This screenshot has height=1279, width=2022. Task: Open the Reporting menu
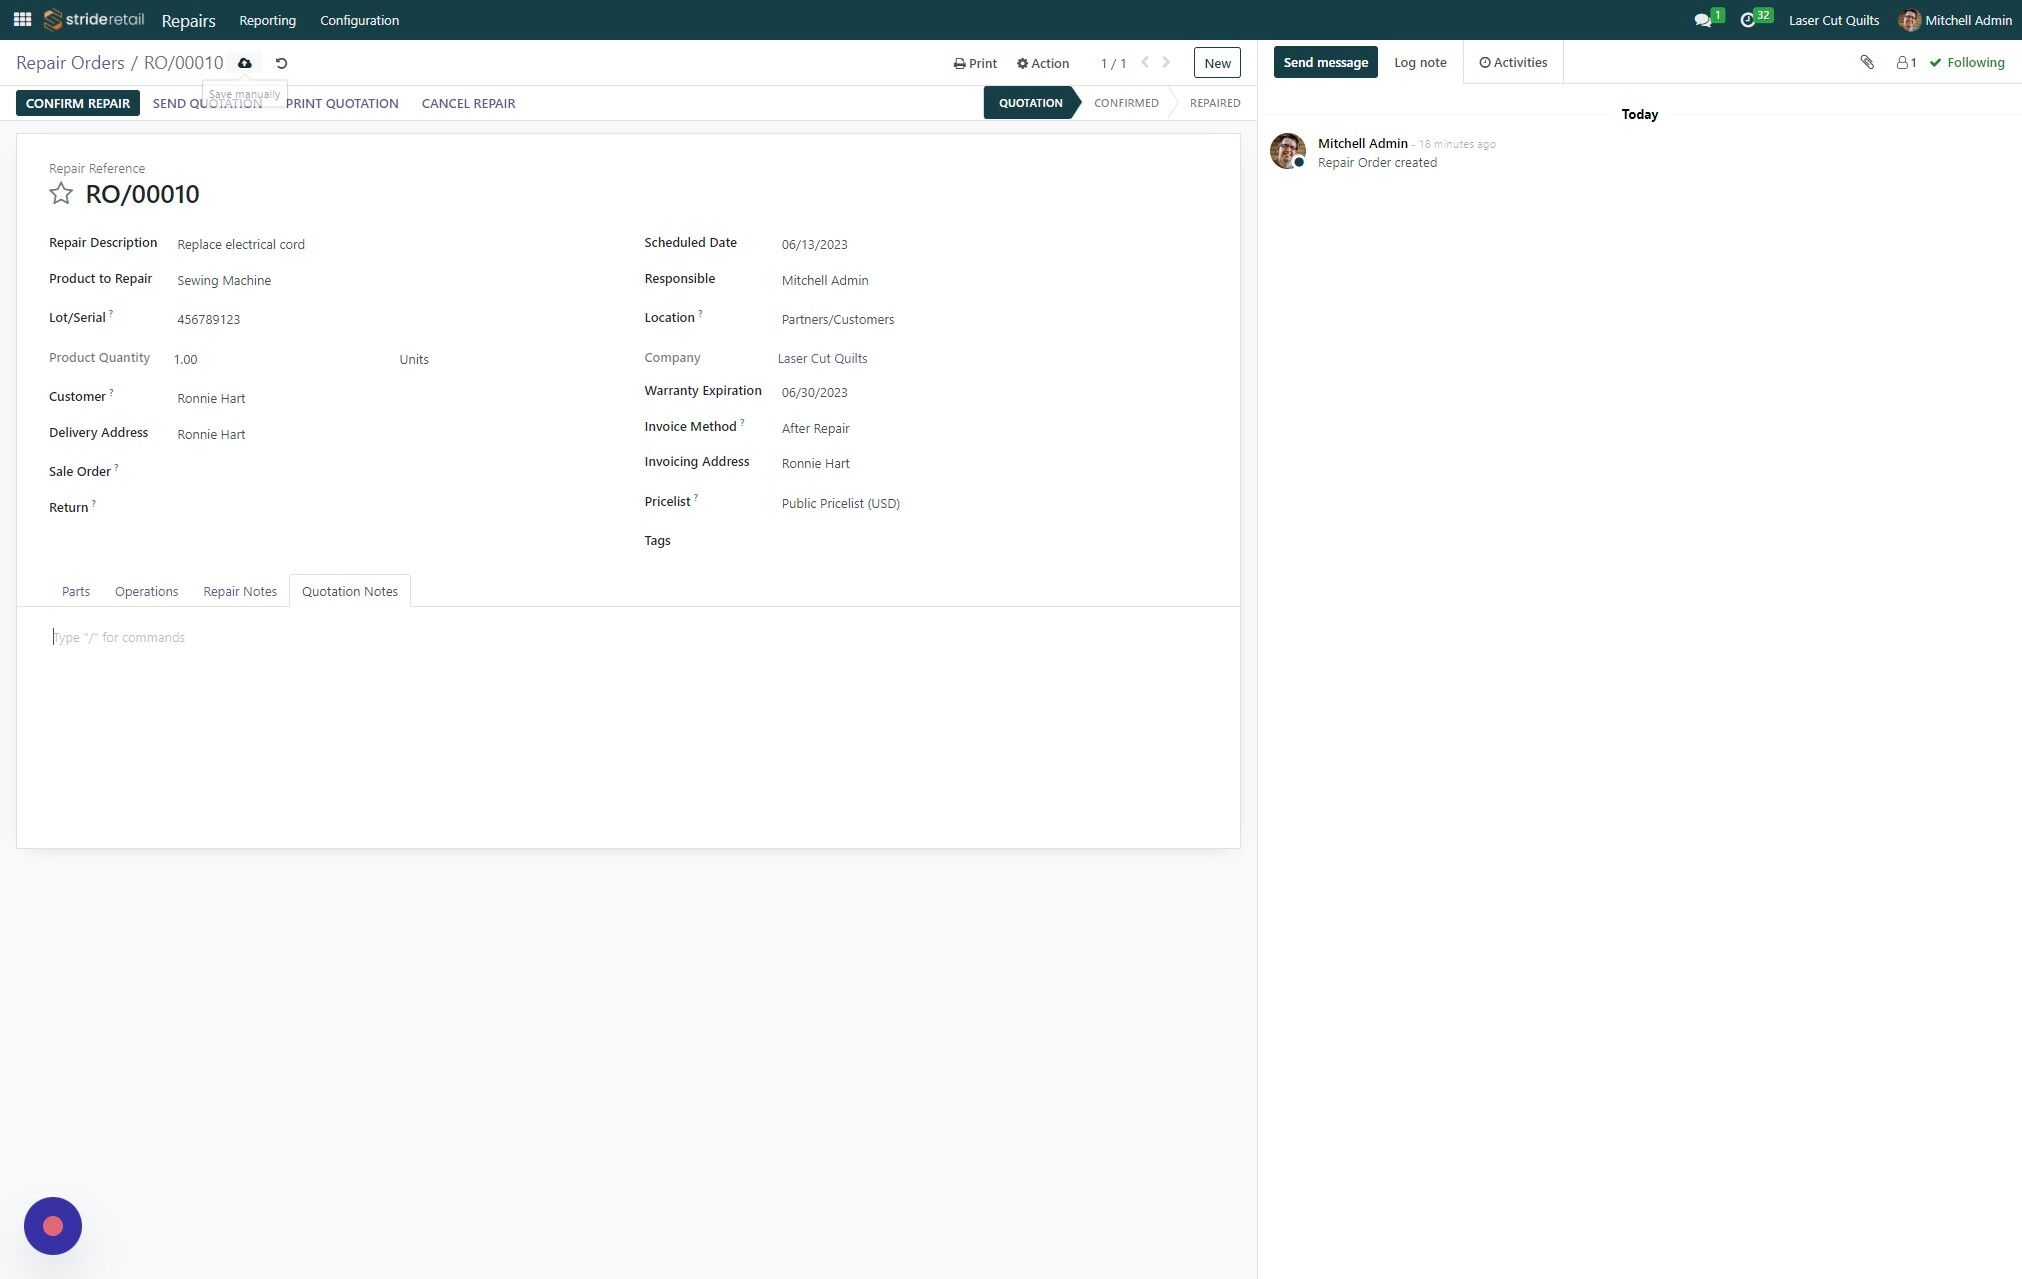click(x=267, y=20)
